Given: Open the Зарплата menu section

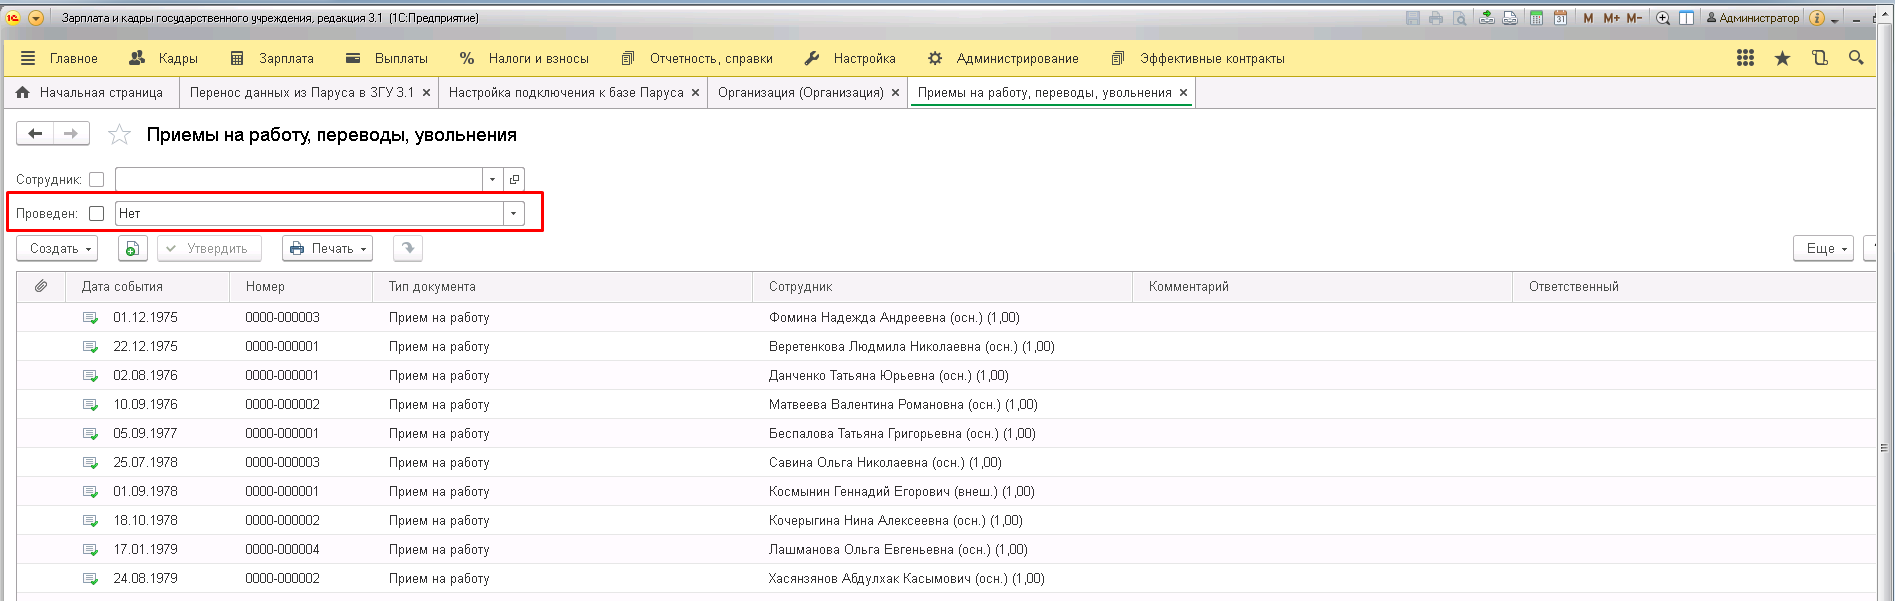Looking at the screenshot, I should point(272,58).
